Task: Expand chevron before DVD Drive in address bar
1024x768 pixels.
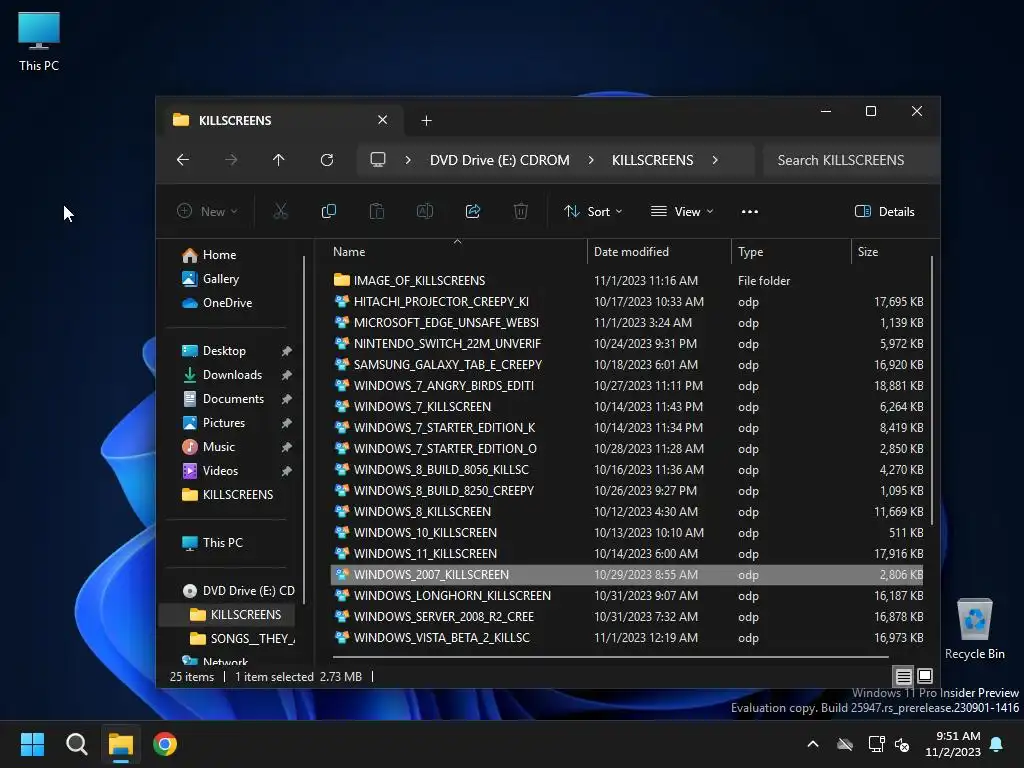Action: point(408,160)
